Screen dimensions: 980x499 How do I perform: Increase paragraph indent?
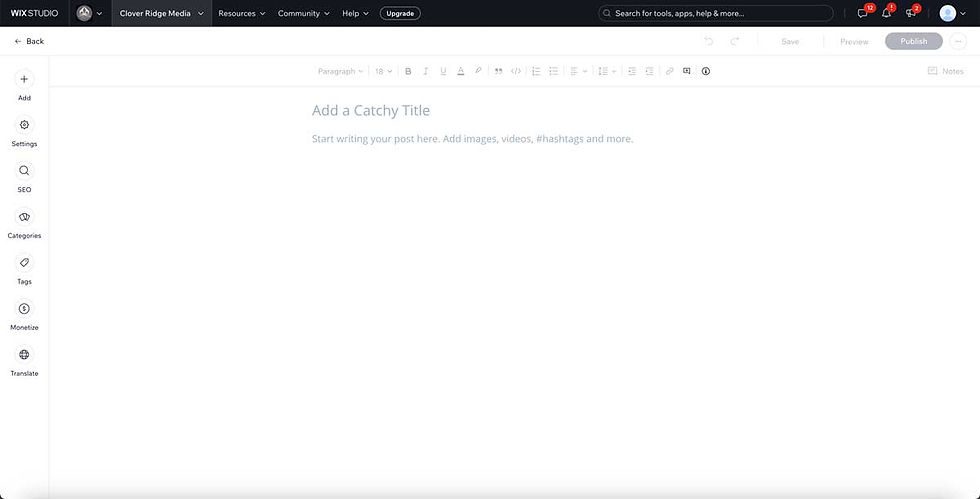pyautogui.click(x=649, y=71)
